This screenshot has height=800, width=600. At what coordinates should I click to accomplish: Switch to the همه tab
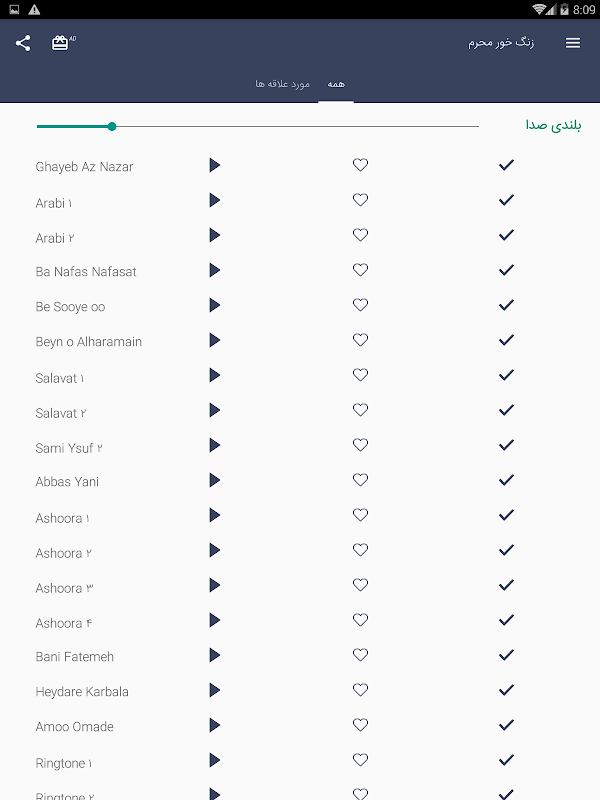(x=336, y=84)
